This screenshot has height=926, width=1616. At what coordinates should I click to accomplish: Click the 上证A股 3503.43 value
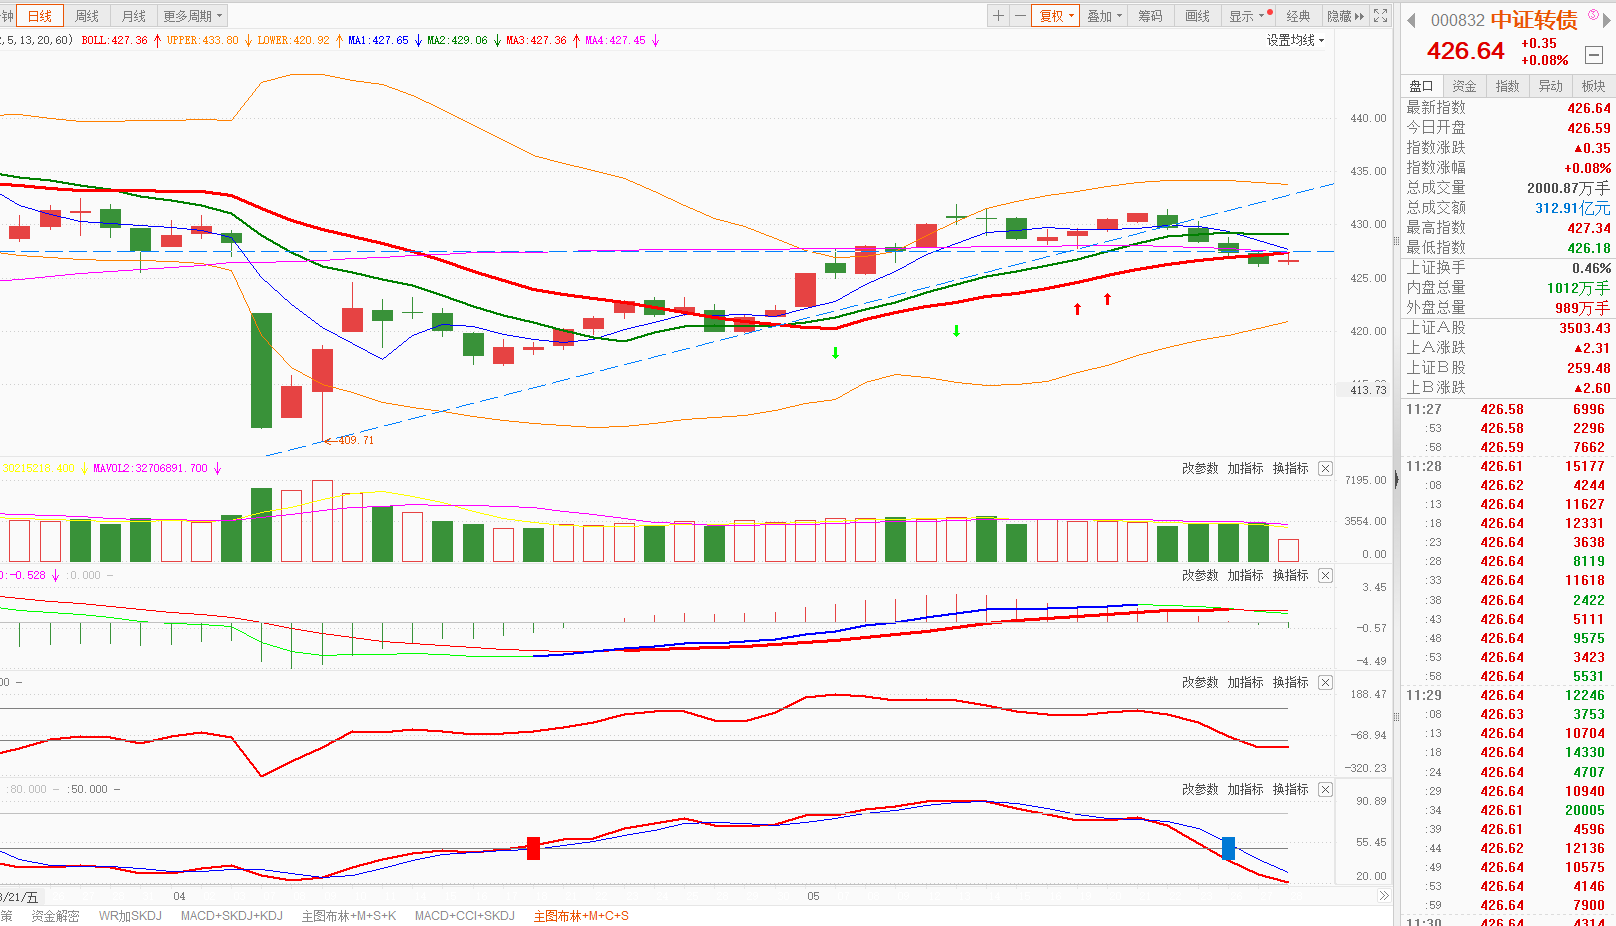pyautogui.click(x=1585, y=328)
